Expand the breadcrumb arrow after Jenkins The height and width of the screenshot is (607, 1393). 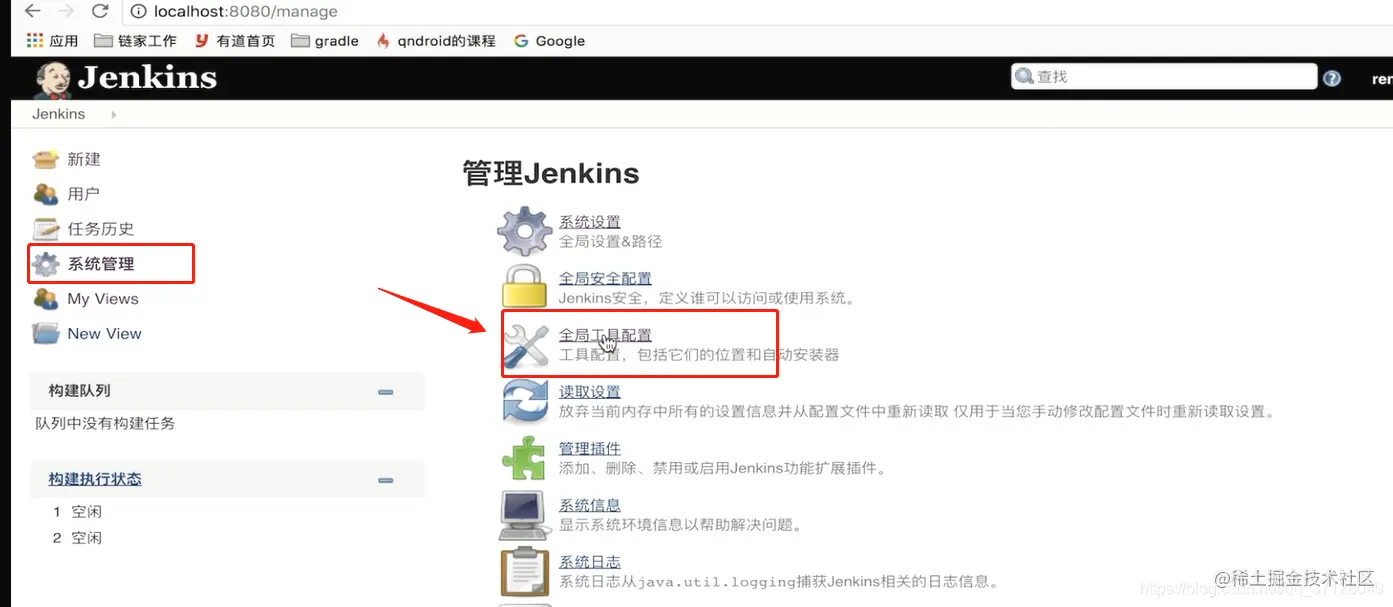(x=113, y=114)
